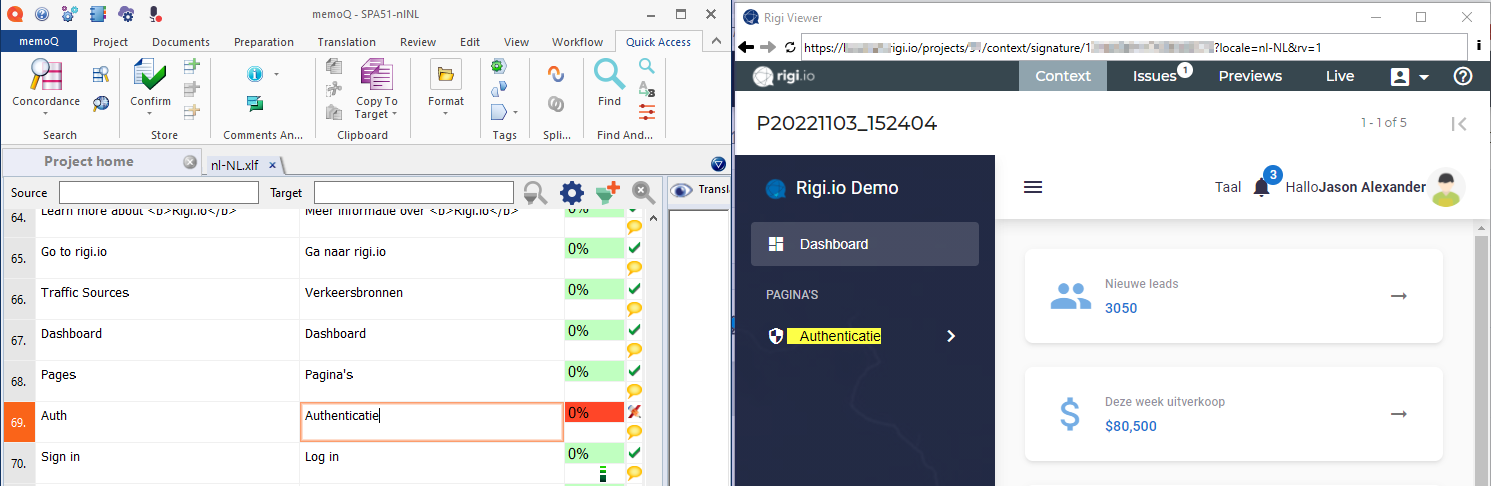Viewport: 1491px width, 486px height.
Task: Click the Dashboard sidebar item in Rigi
Action: tap(865, 244)
